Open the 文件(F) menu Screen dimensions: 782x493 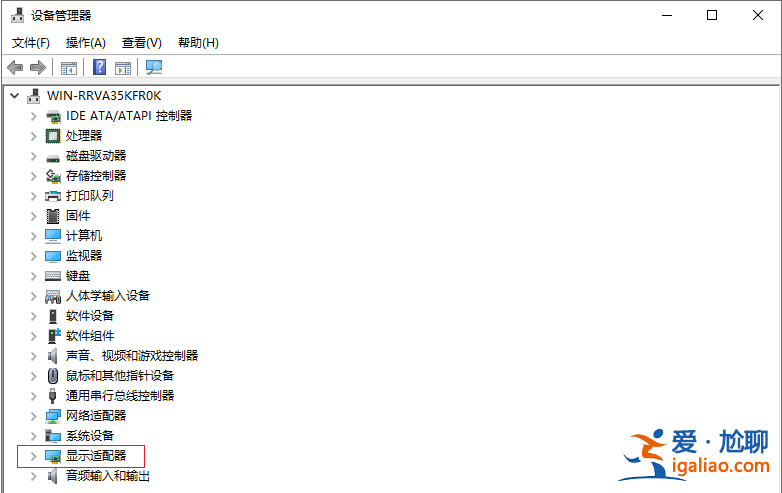[x=31, y=43]
